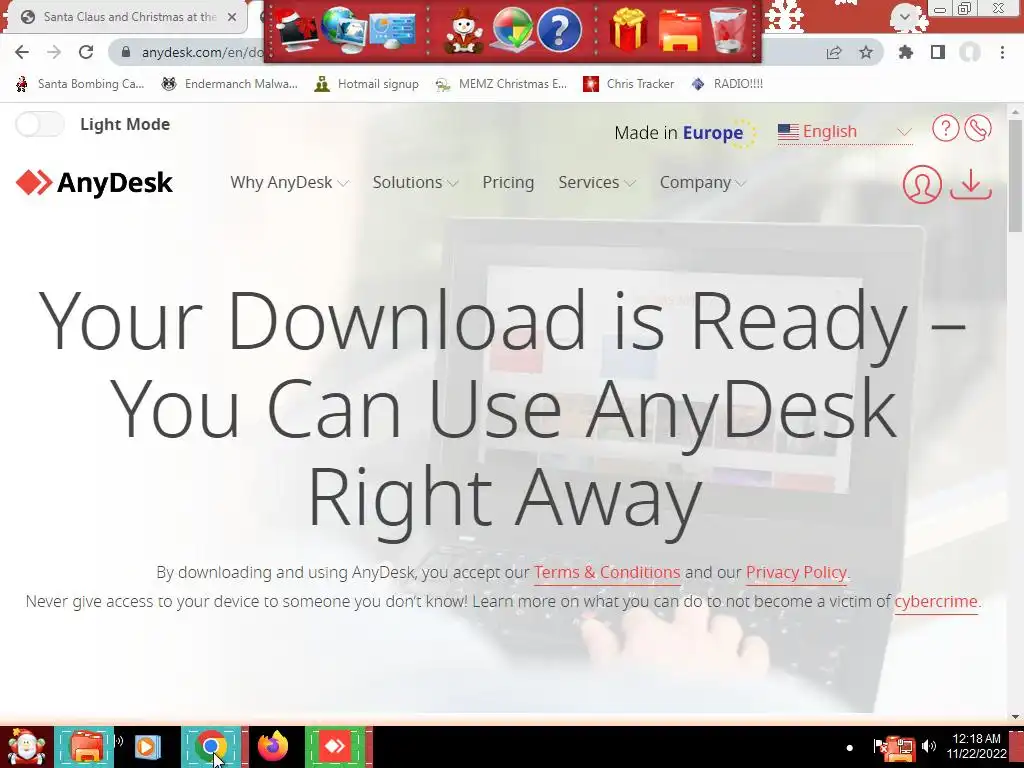
Task: Open file explorer from the taskbar
Action: [x=87, y=746]
